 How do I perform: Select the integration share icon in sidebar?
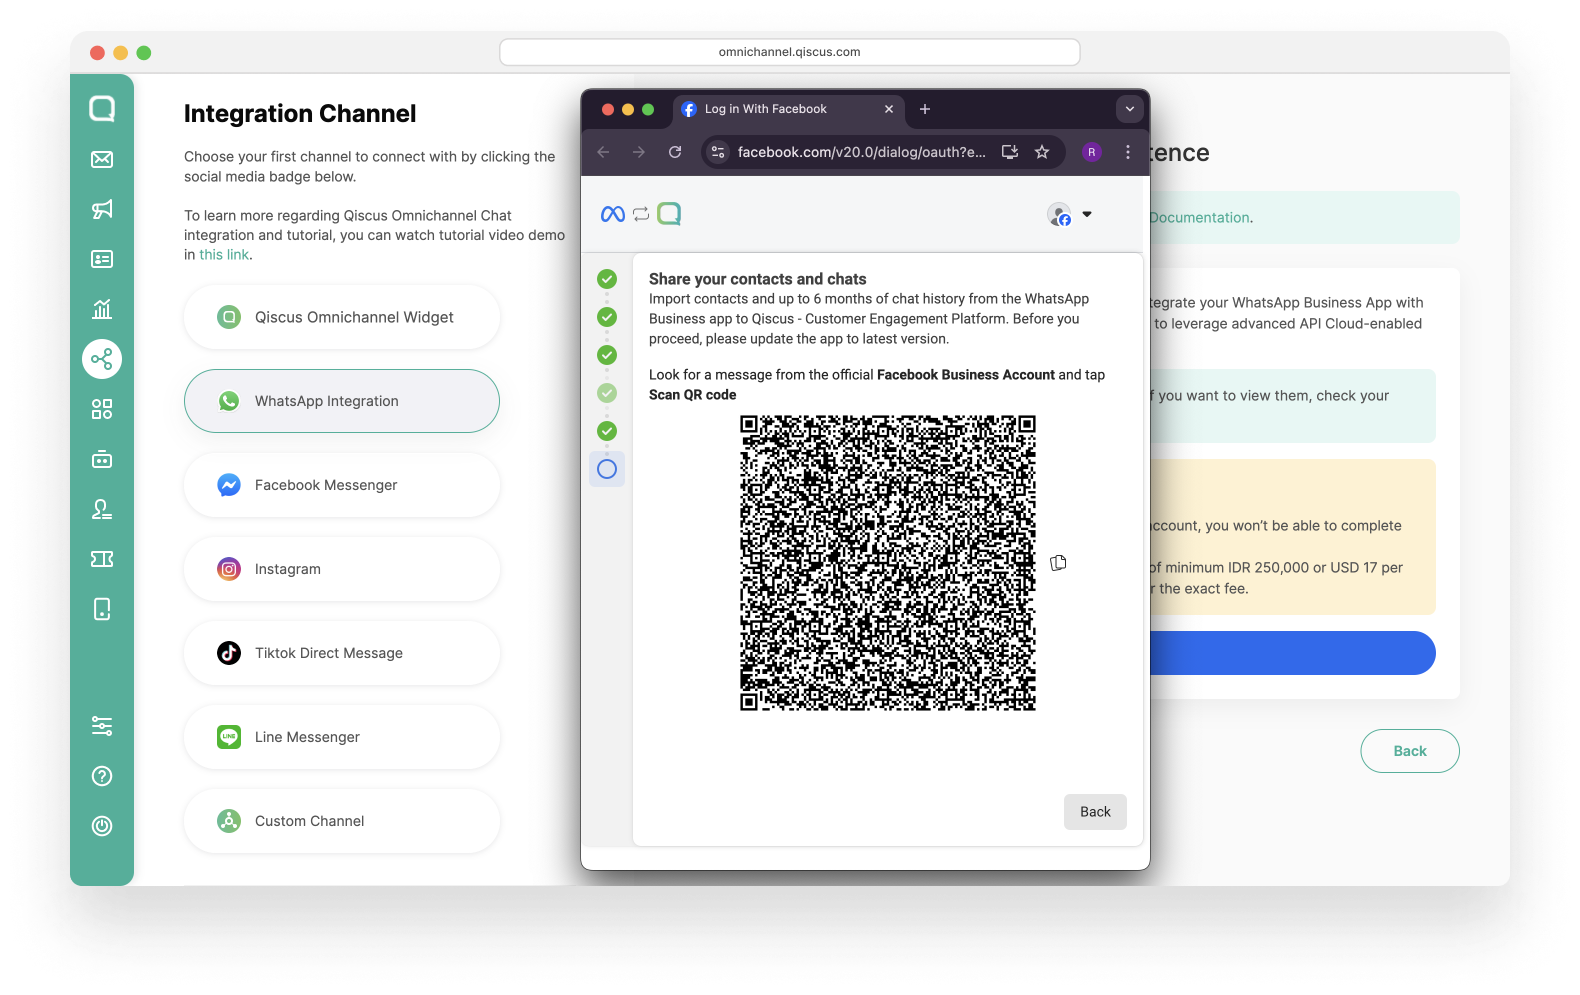(102, 359)
